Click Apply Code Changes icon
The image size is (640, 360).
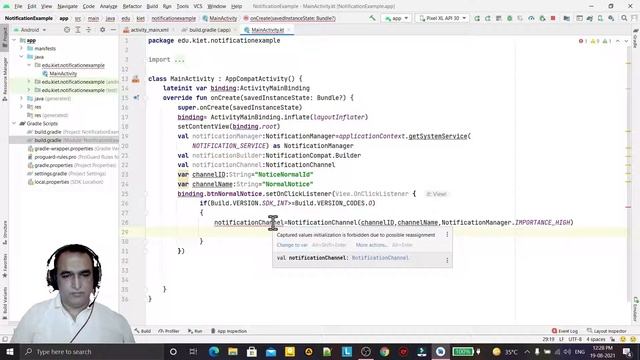click(x=498, y=18)
